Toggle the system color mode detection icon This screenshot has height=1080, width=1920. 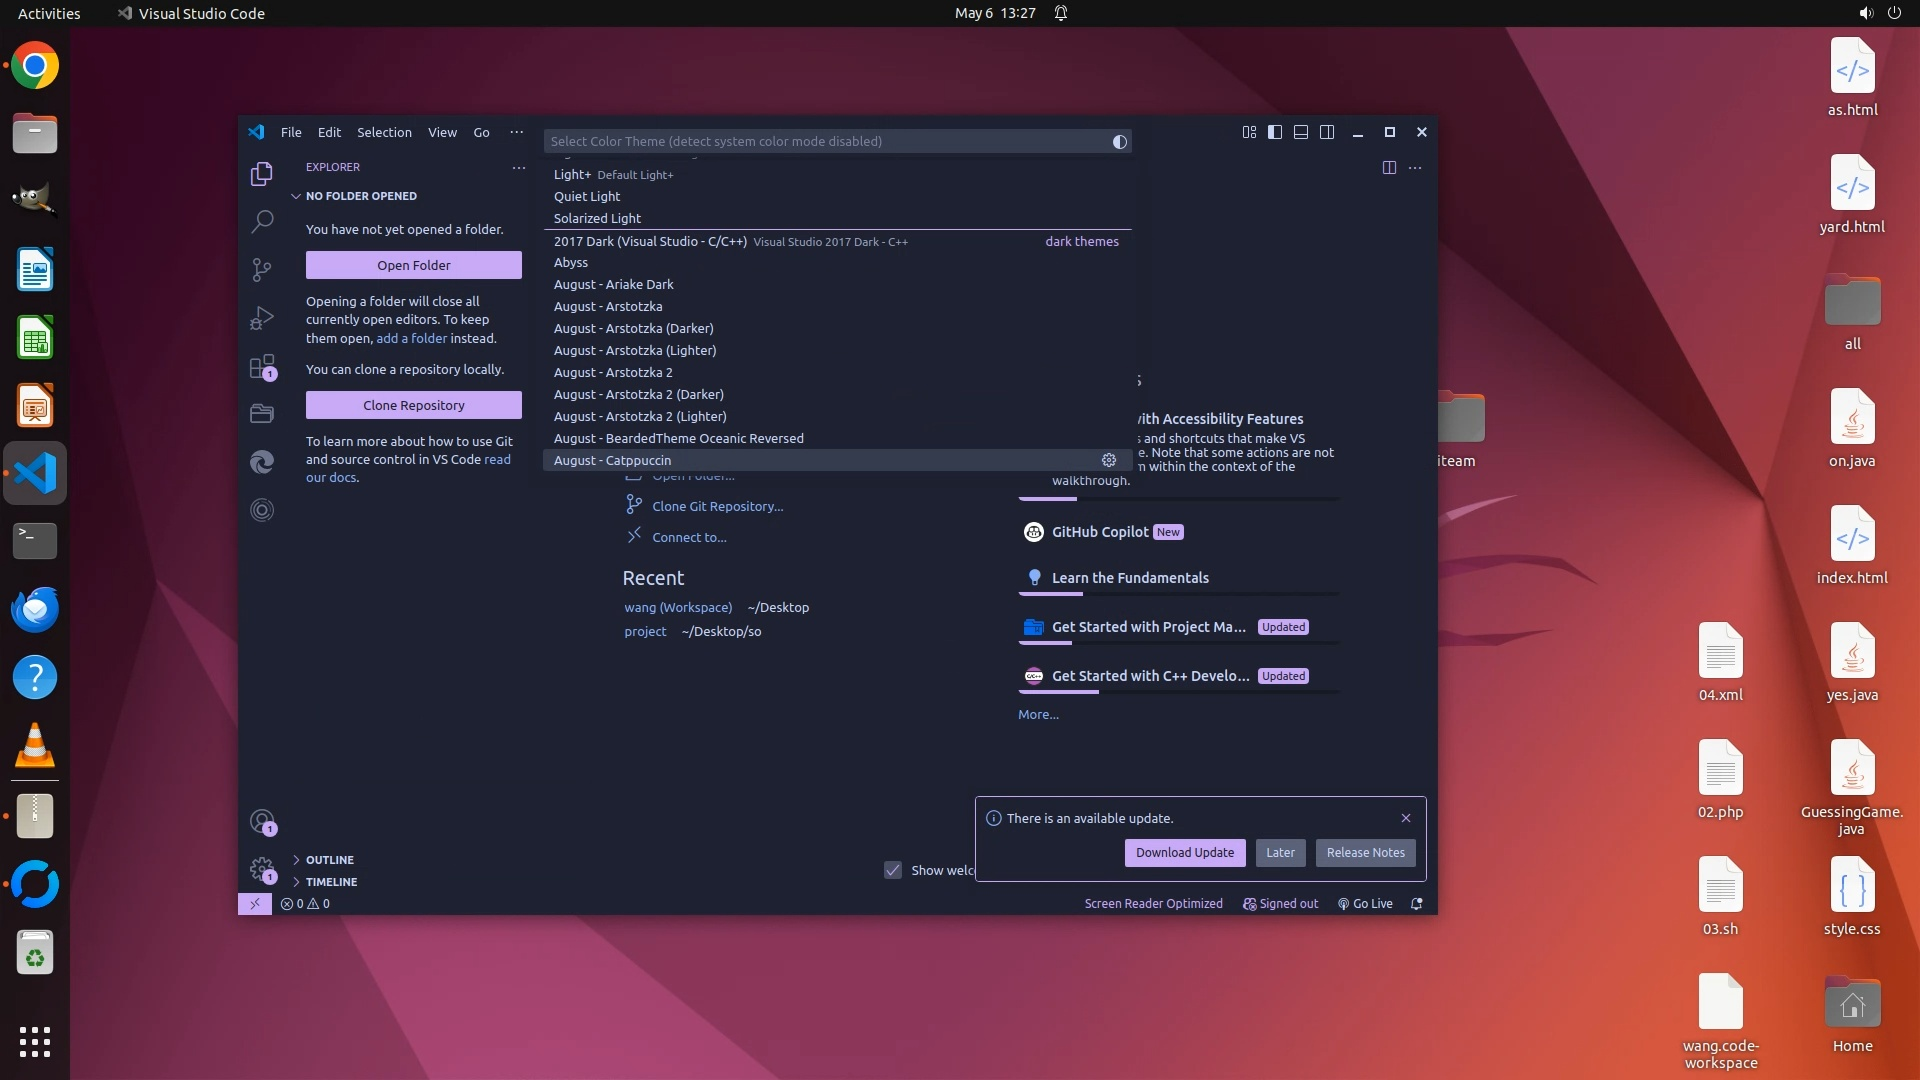point(1120,142)
